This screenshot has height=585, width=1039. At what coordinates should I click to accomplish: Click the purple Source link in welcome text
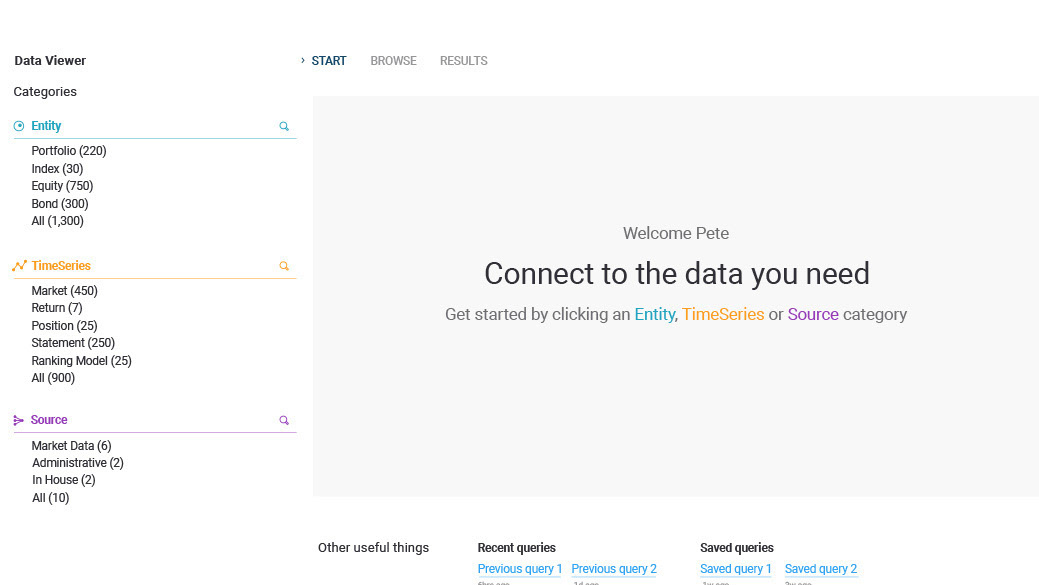coord(813,314)
